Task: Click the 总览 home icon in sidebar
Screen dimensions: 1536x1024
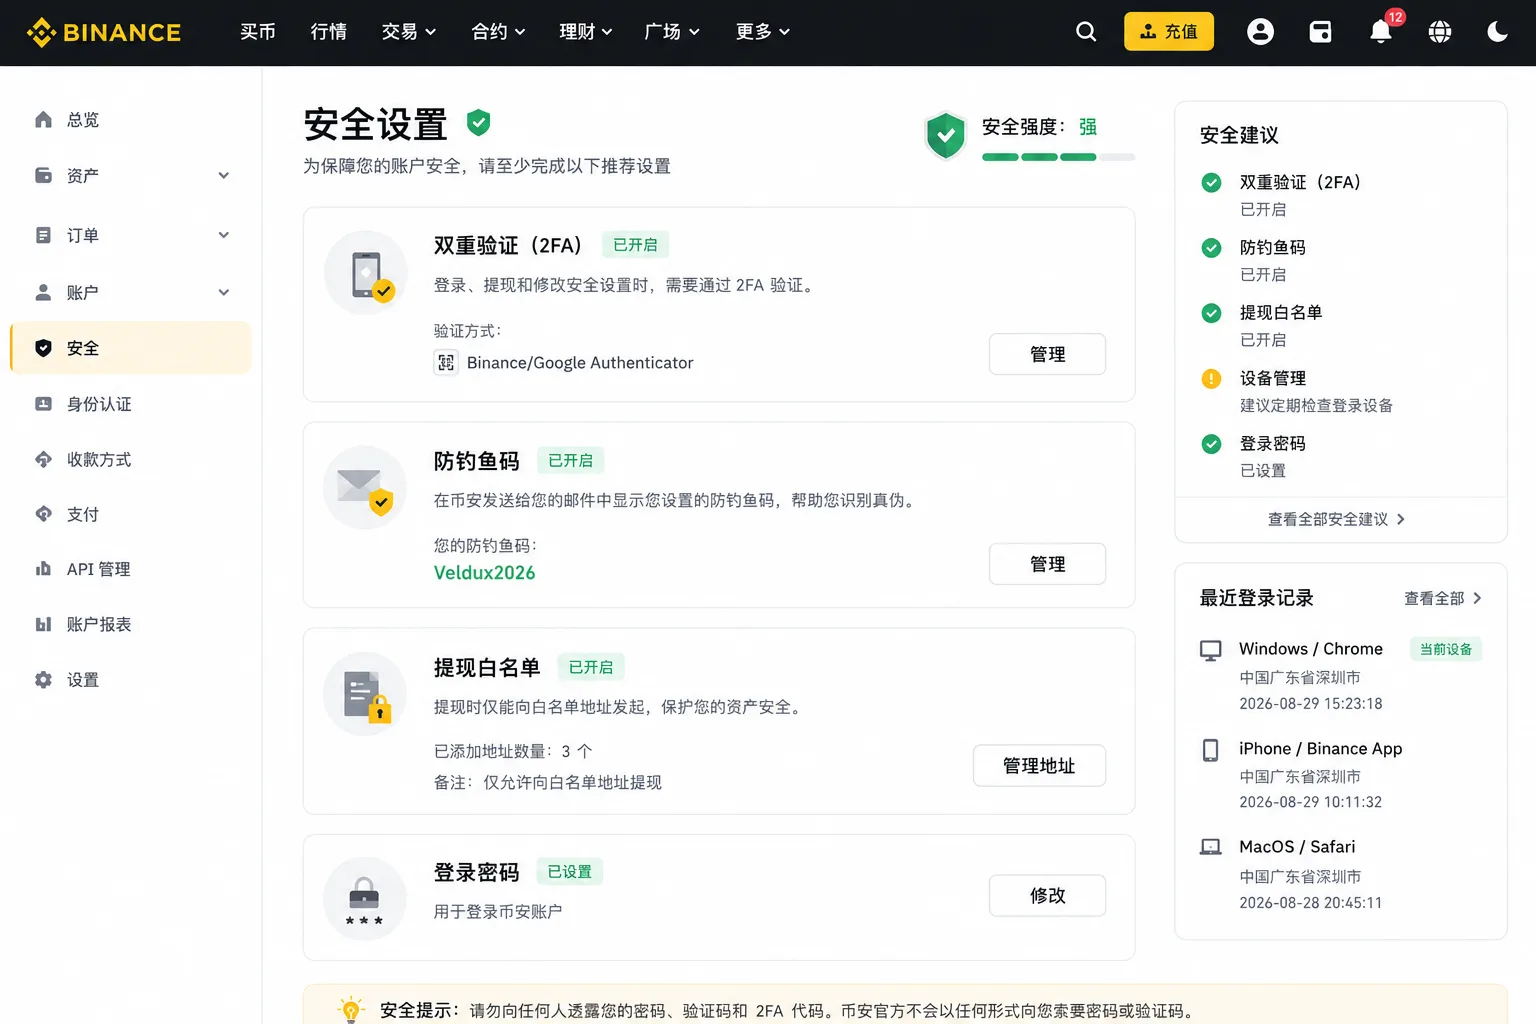Action: point(43,120)
